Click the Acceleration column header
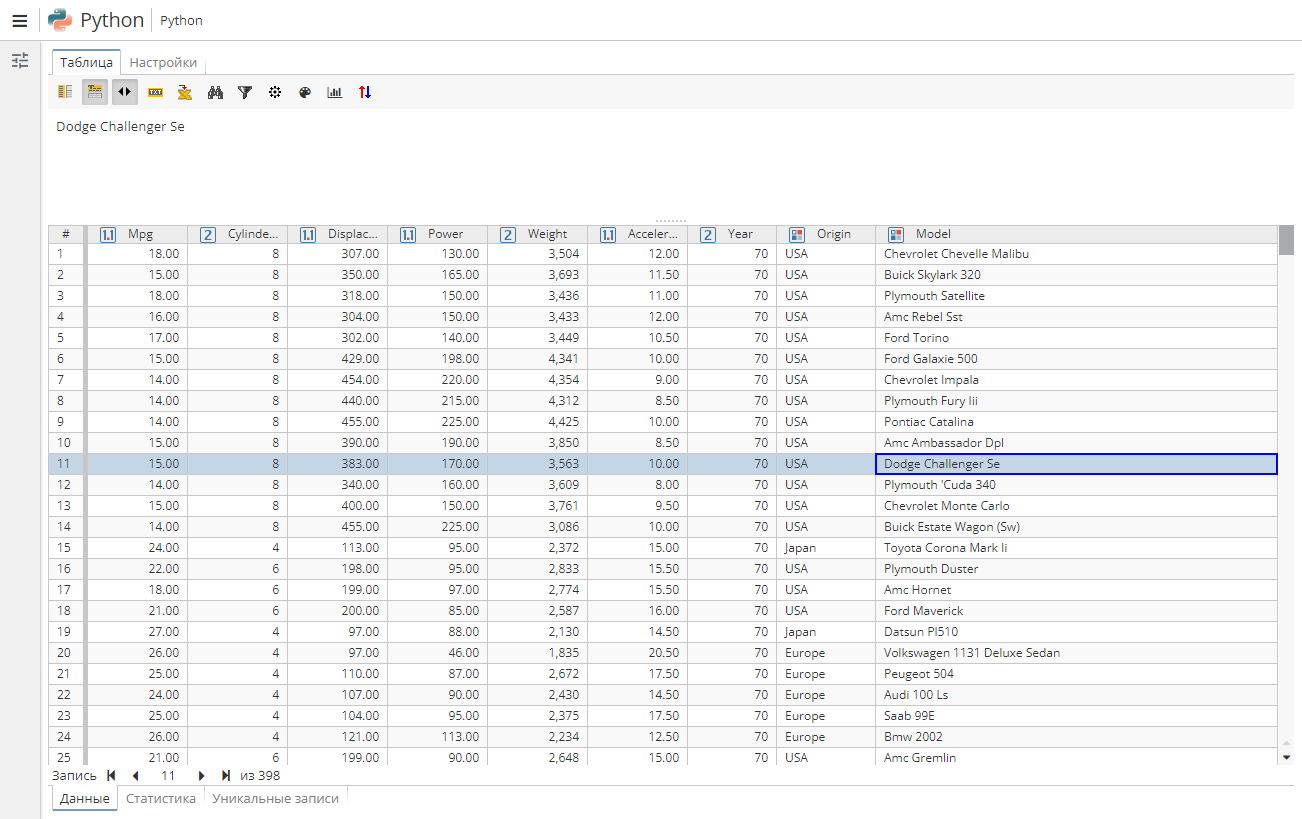Screen dimensions: 1302x819 (x=638, y=234)
